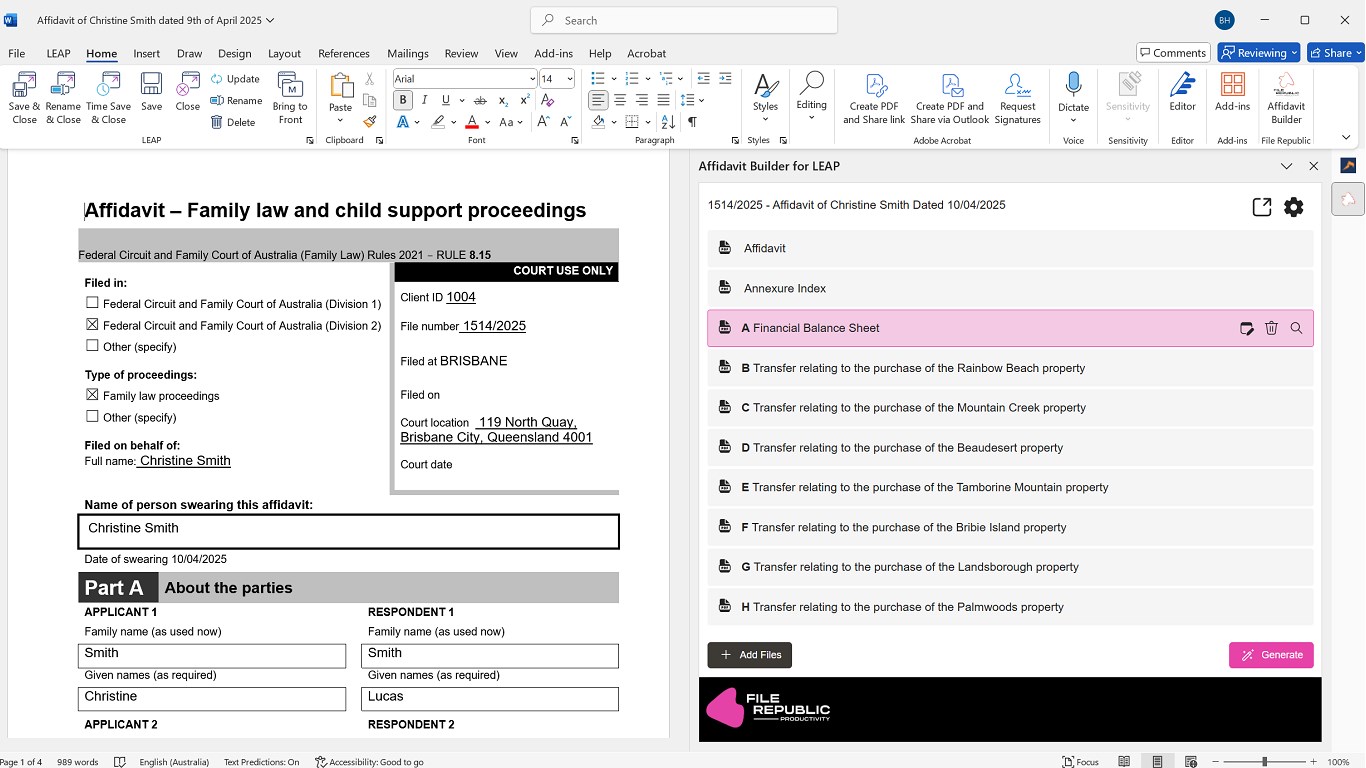Click the pink Generate button
Image resolution: width=1366 pixels, height=768 pixels.
click(x=1271, y=655)
